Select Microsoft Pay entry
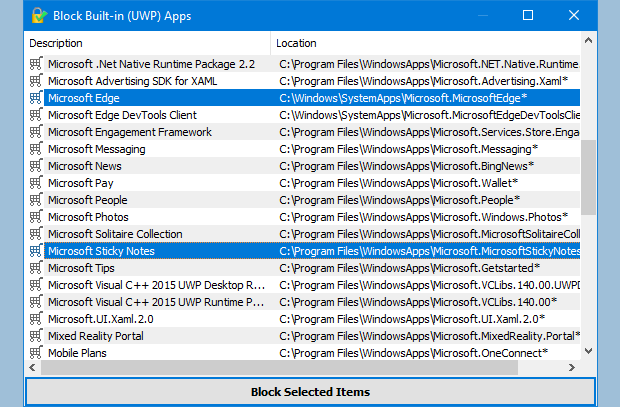The image size is (620, 407). point(81,183)
